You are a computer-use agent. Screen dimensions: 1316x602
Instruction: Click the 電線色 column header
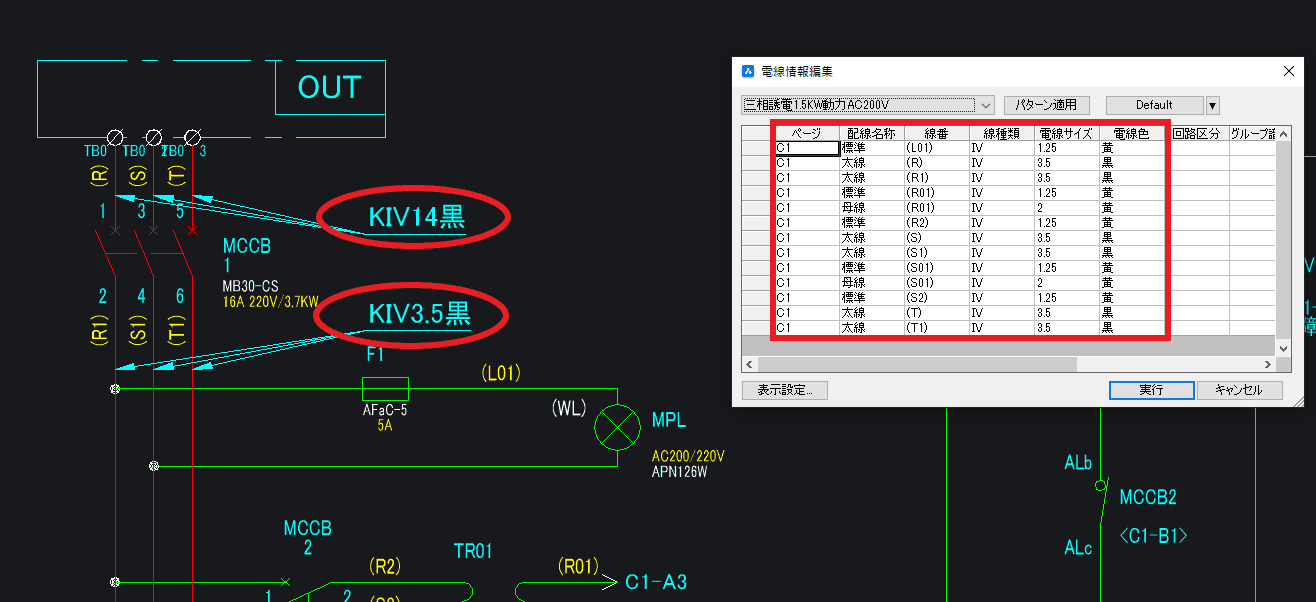pyautogui.click(x=1131, y=133)
